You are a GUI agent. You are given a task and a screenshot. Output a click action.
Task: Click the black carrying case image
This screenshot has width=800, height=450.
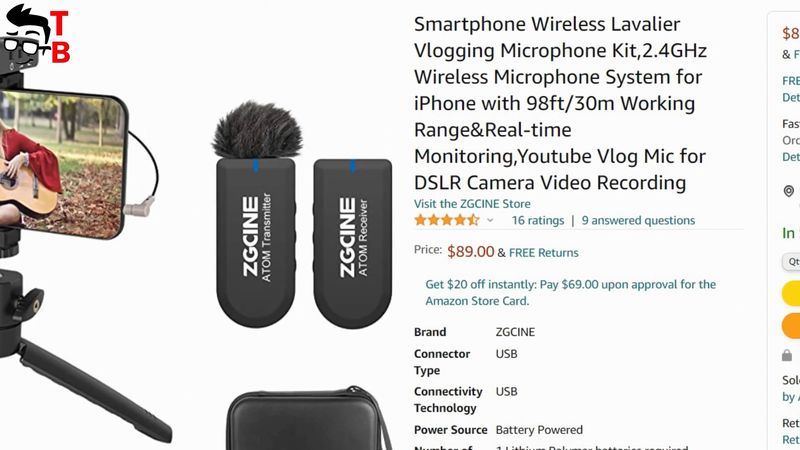(306, 420)
